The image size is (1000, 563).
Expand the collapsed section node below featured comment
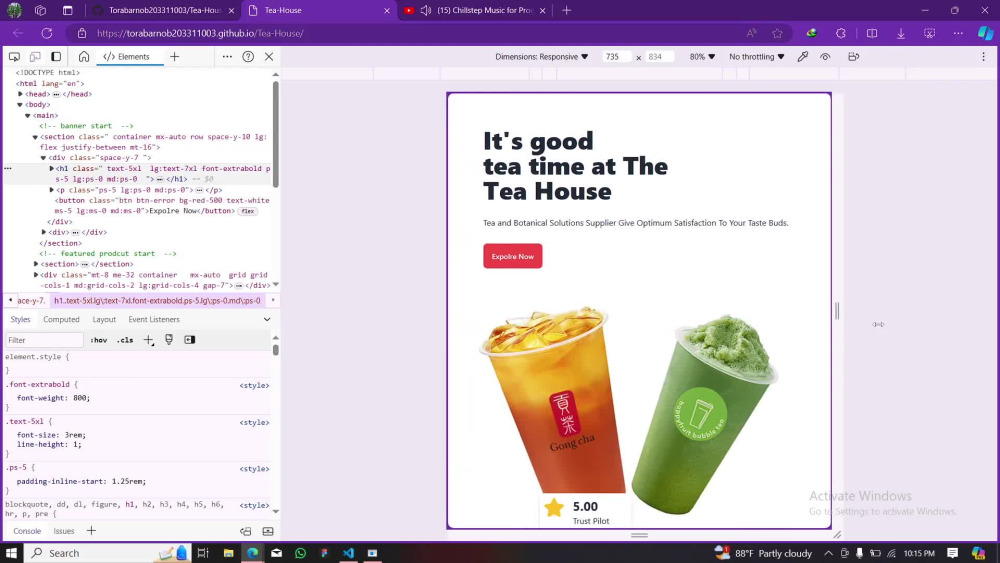[x=36, y=264]
